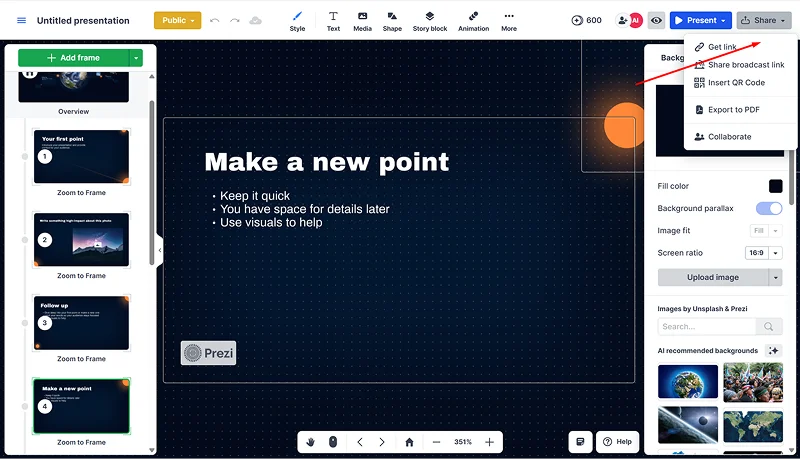
Task: Expand the Public privacy dropdown
Action: tap(177, 20)
